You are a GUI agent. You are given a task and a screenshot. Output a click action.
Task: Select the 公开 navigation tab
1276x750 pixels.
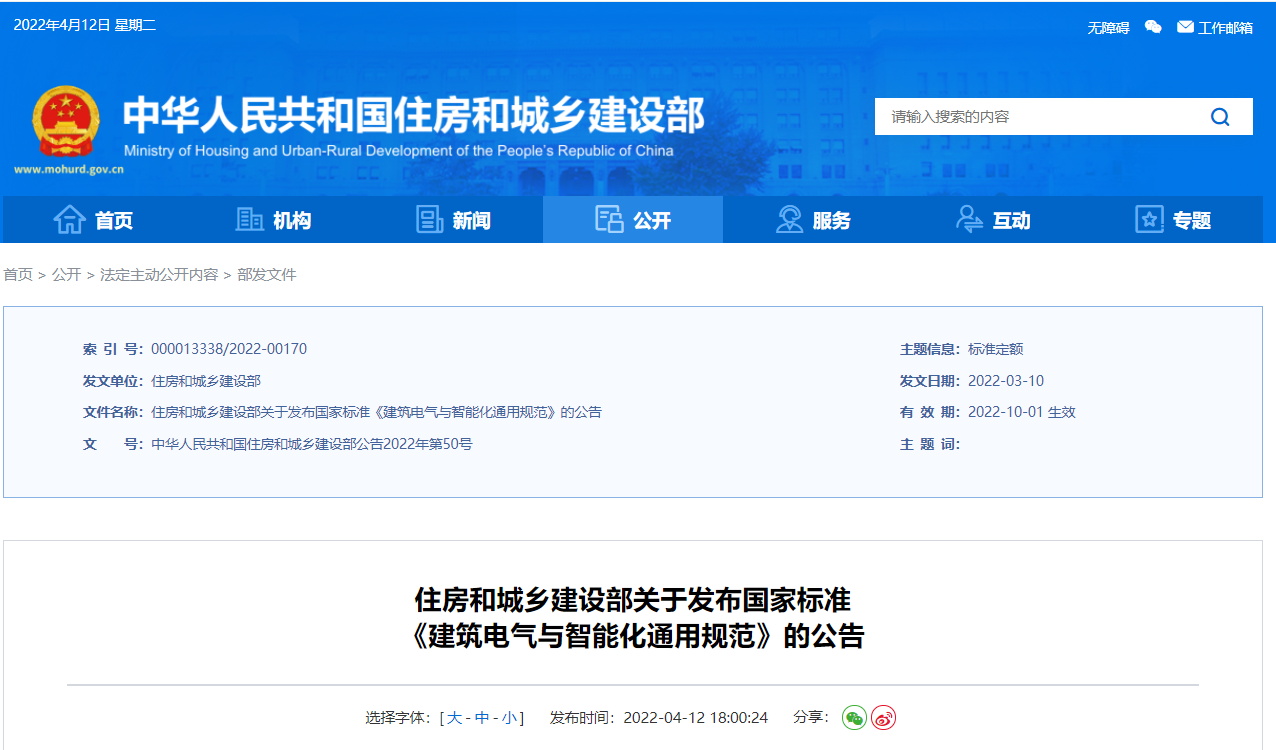pyautogui.click(x=632, y=220)
